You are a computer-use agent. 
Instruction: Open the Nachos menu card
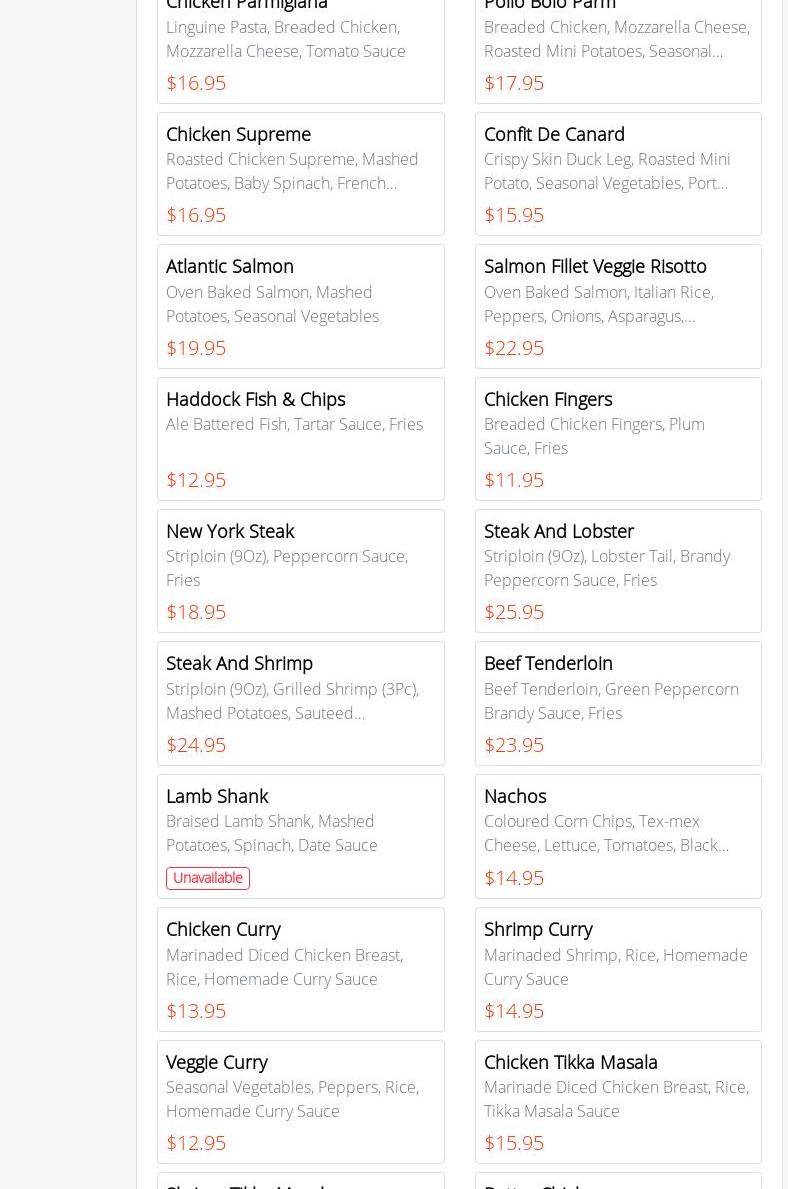617,836
